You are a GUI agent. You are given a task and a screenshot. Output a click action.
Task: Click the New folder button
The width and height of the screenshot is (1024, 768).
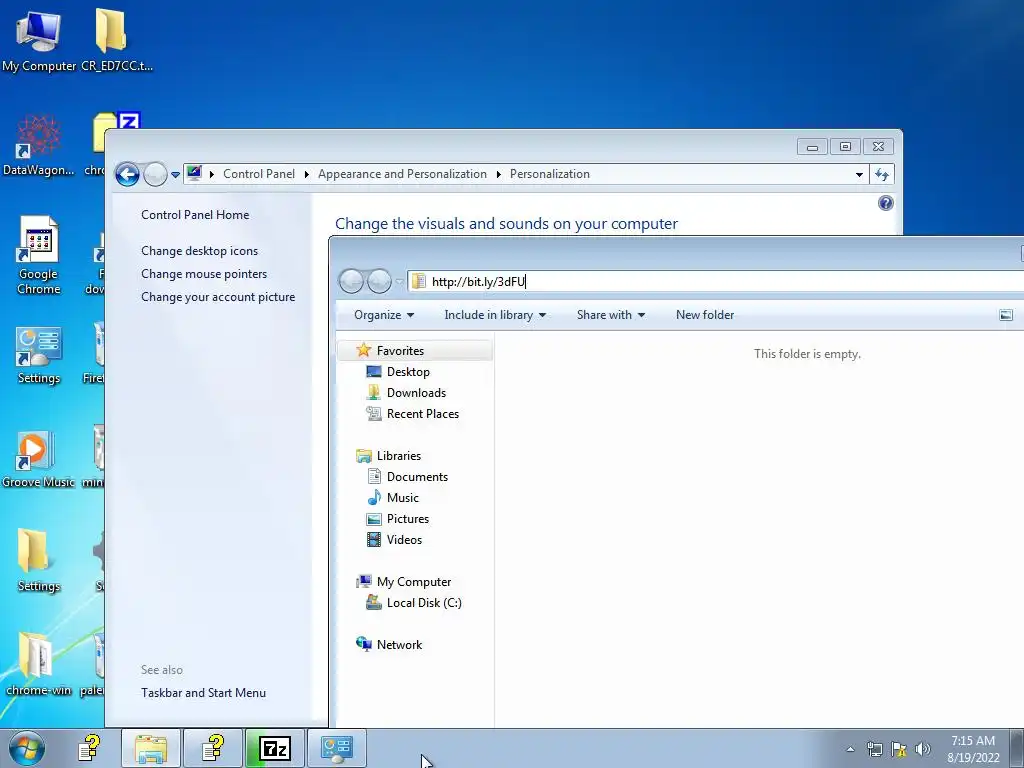point(705,315)
